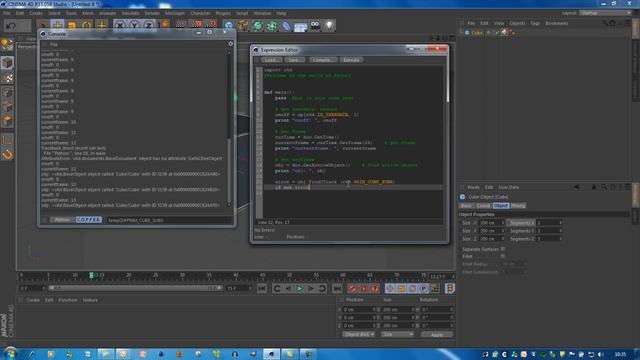The image size is (640, 360).
Task: Select the Model mode cube icon
Action: pyautogui.click(x=7, y=63)
